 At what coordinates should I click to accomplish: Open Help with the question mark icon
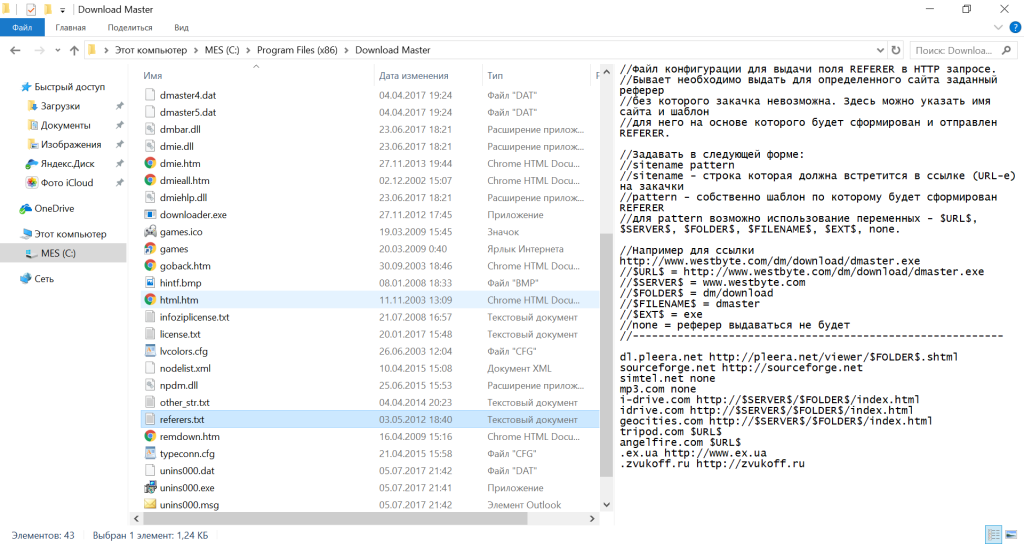pos(1011,28)
